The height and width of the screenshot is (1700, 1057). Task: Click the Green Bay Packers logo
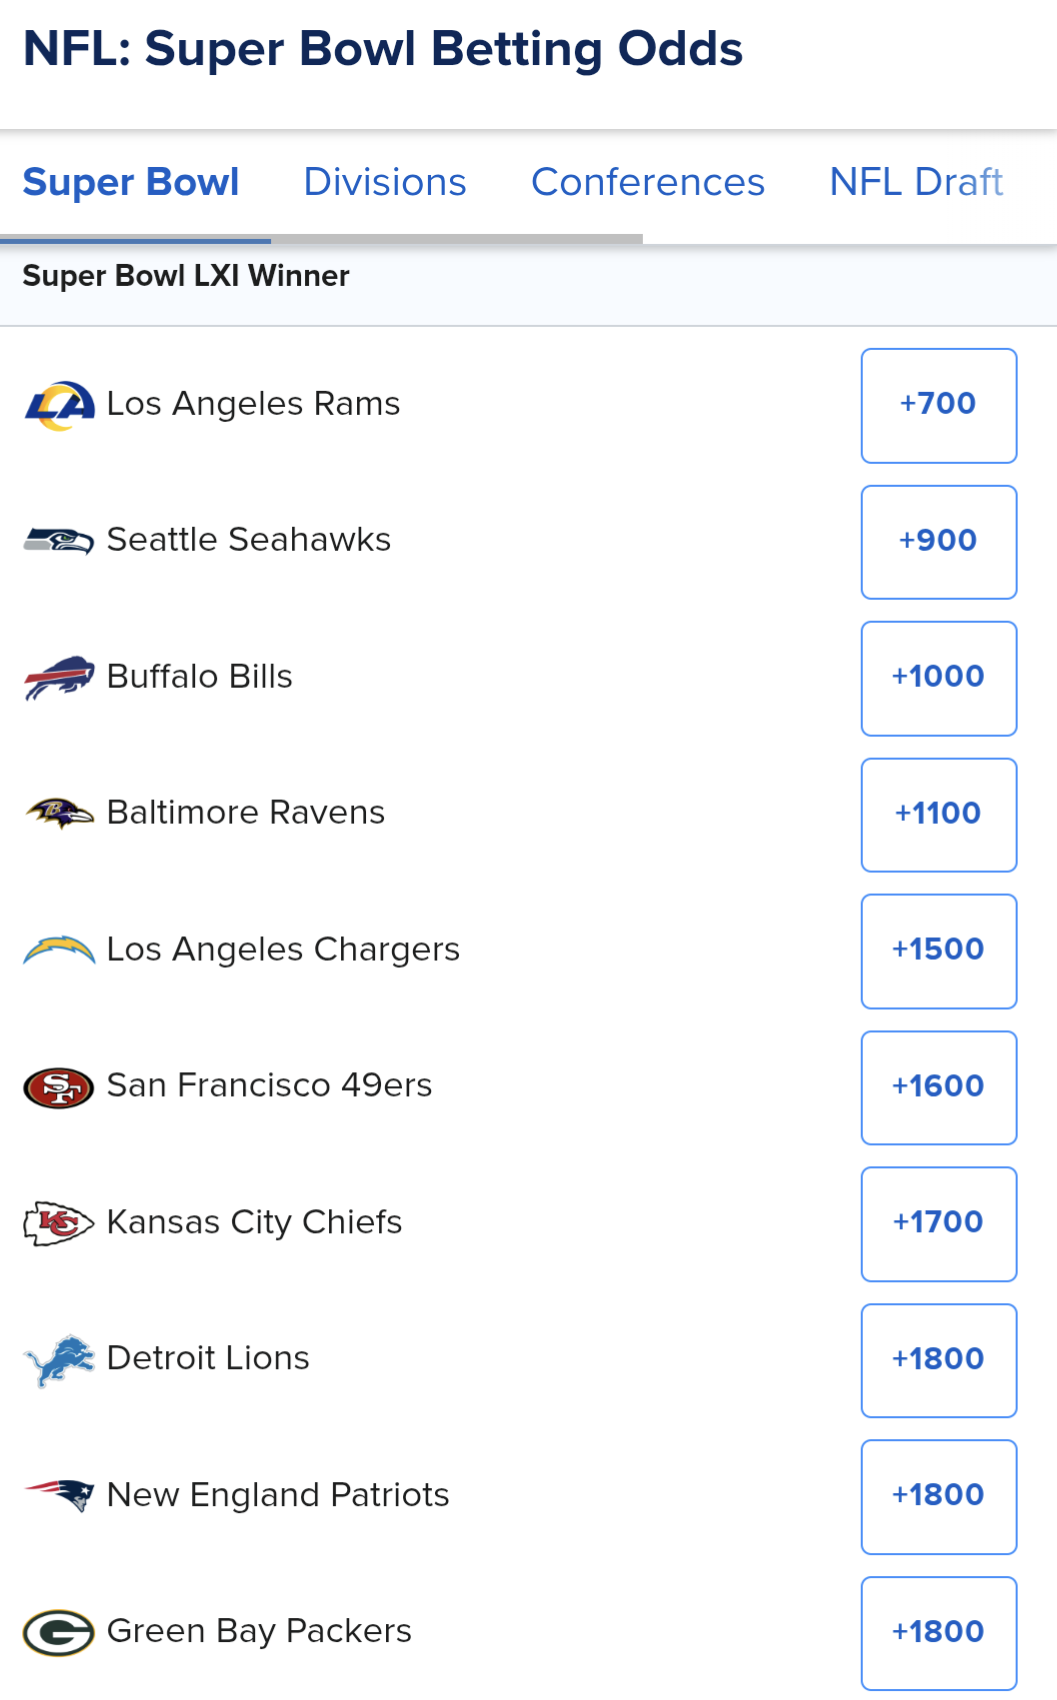[x=59, y=1632]
